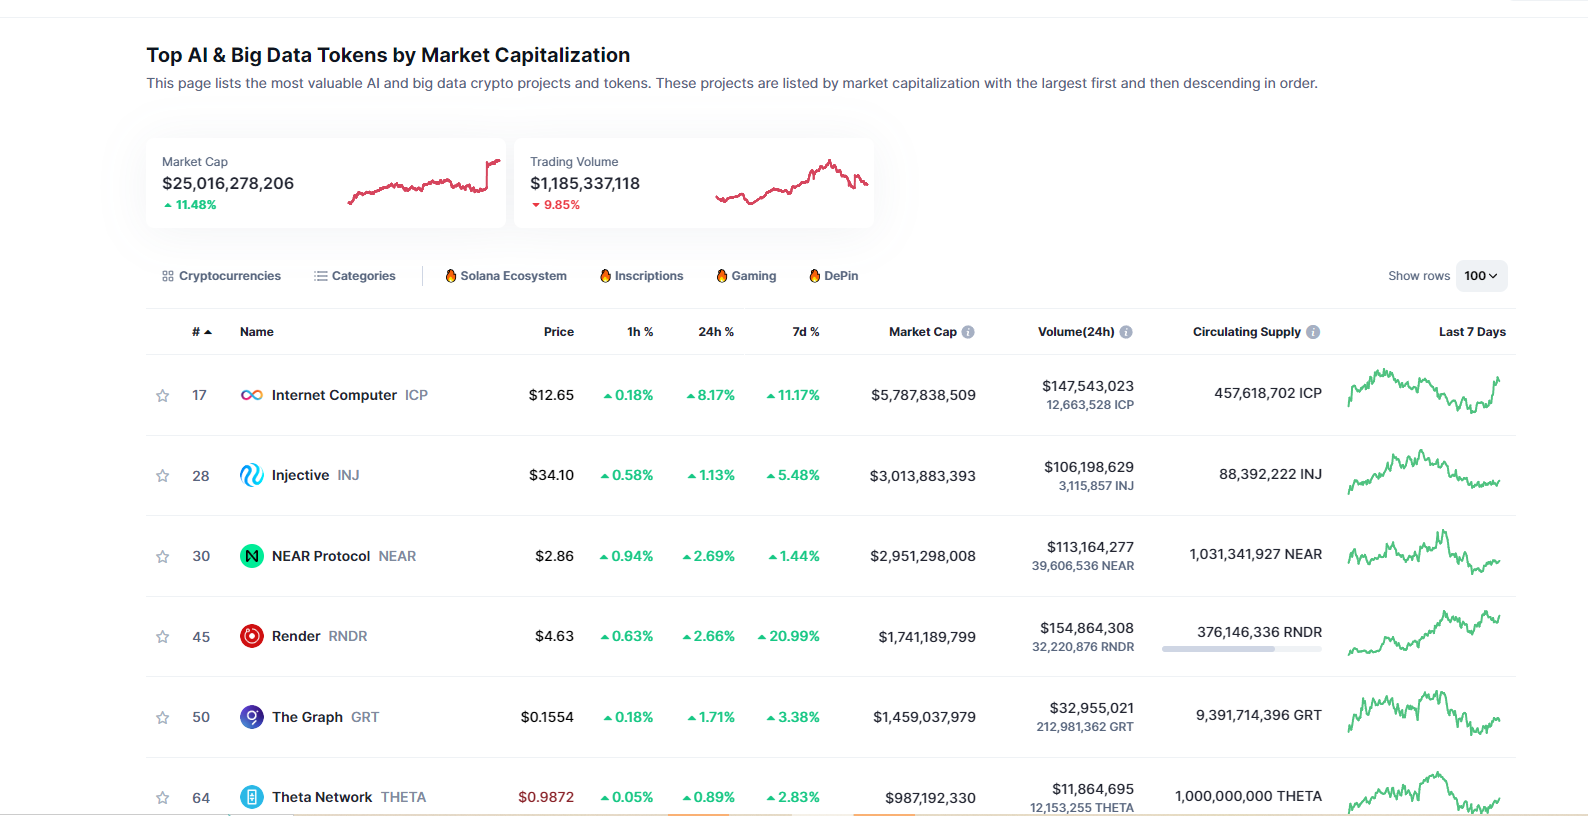Open Injective coin page
Screen dimensions: 1588x816
point(300,475)
